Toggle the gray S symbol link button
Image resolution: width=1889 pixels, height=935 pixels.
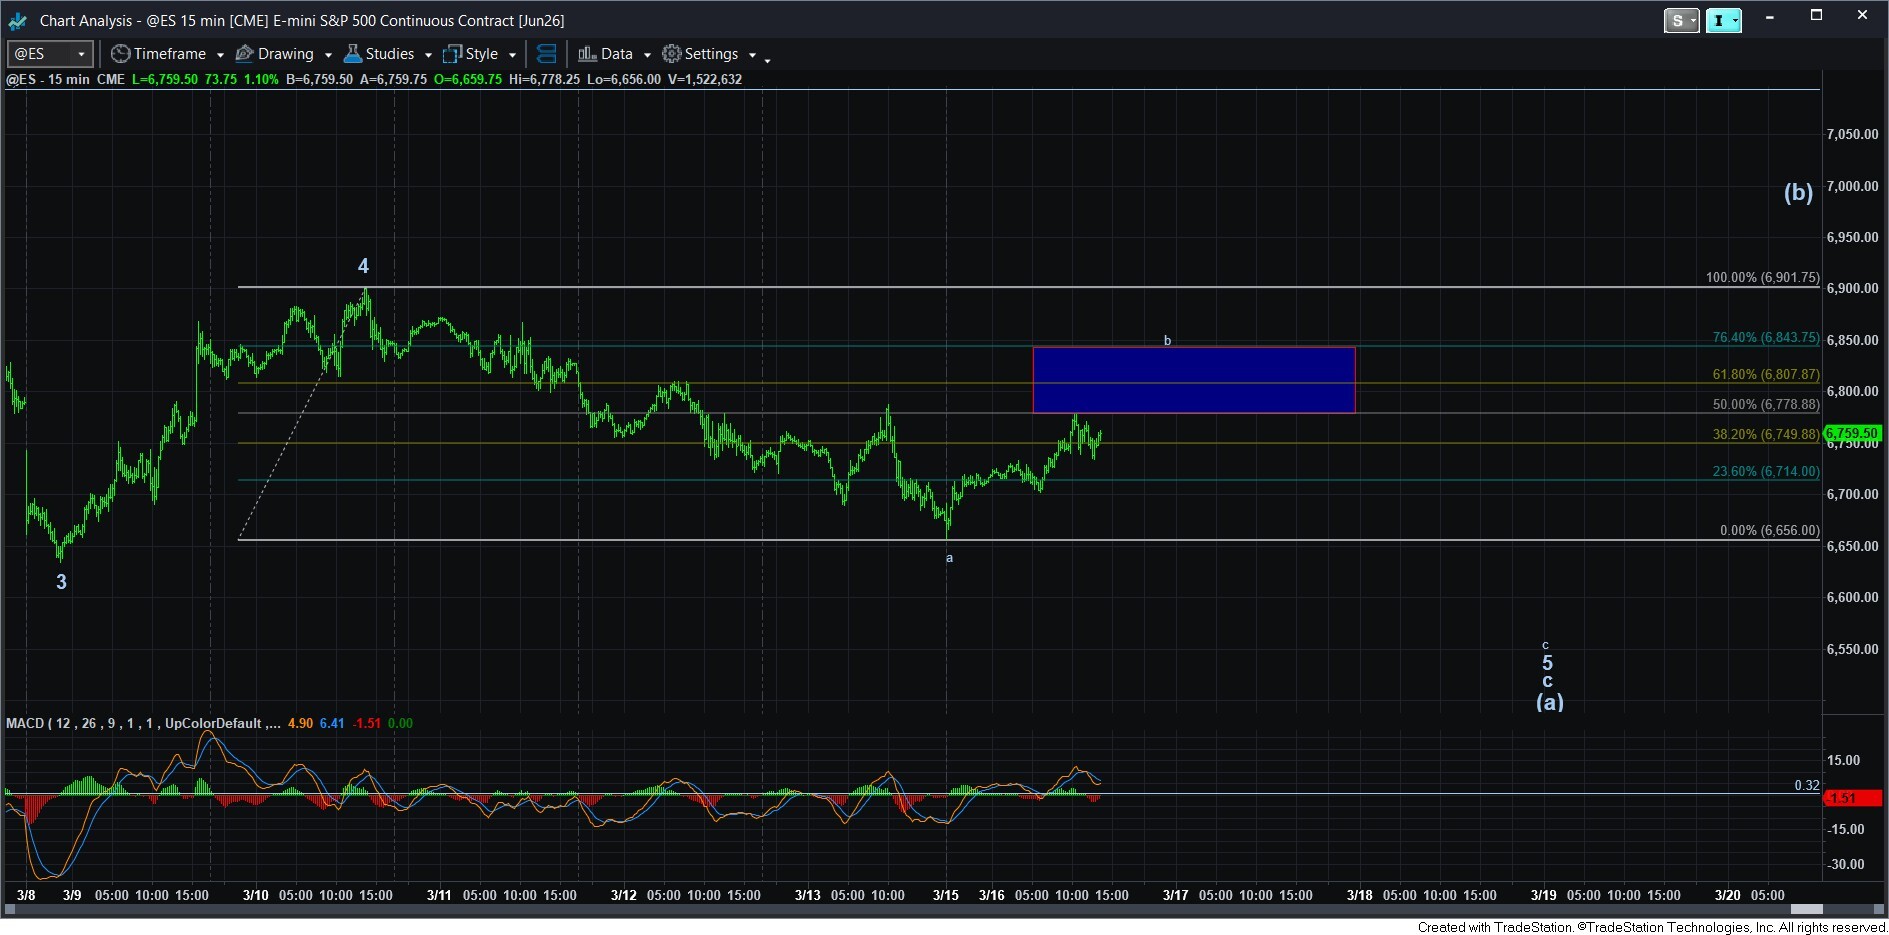point(1681,20)
